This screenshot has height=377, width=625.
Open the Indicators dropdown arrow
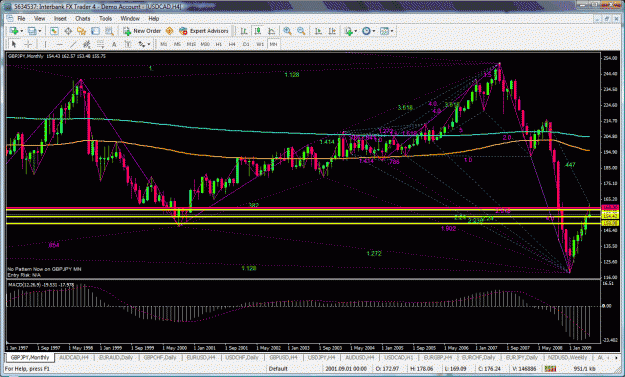pos(356,31)
